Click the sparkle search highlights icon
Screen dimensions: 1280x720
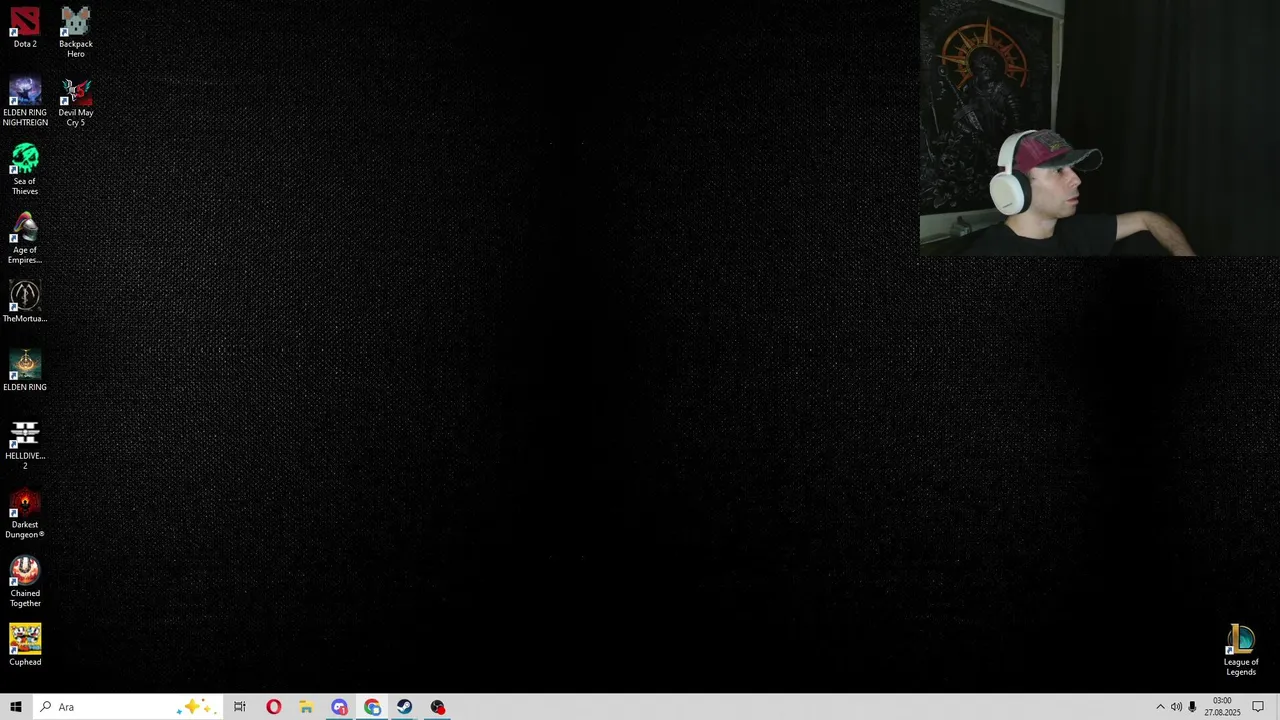(x=194, y=707)
